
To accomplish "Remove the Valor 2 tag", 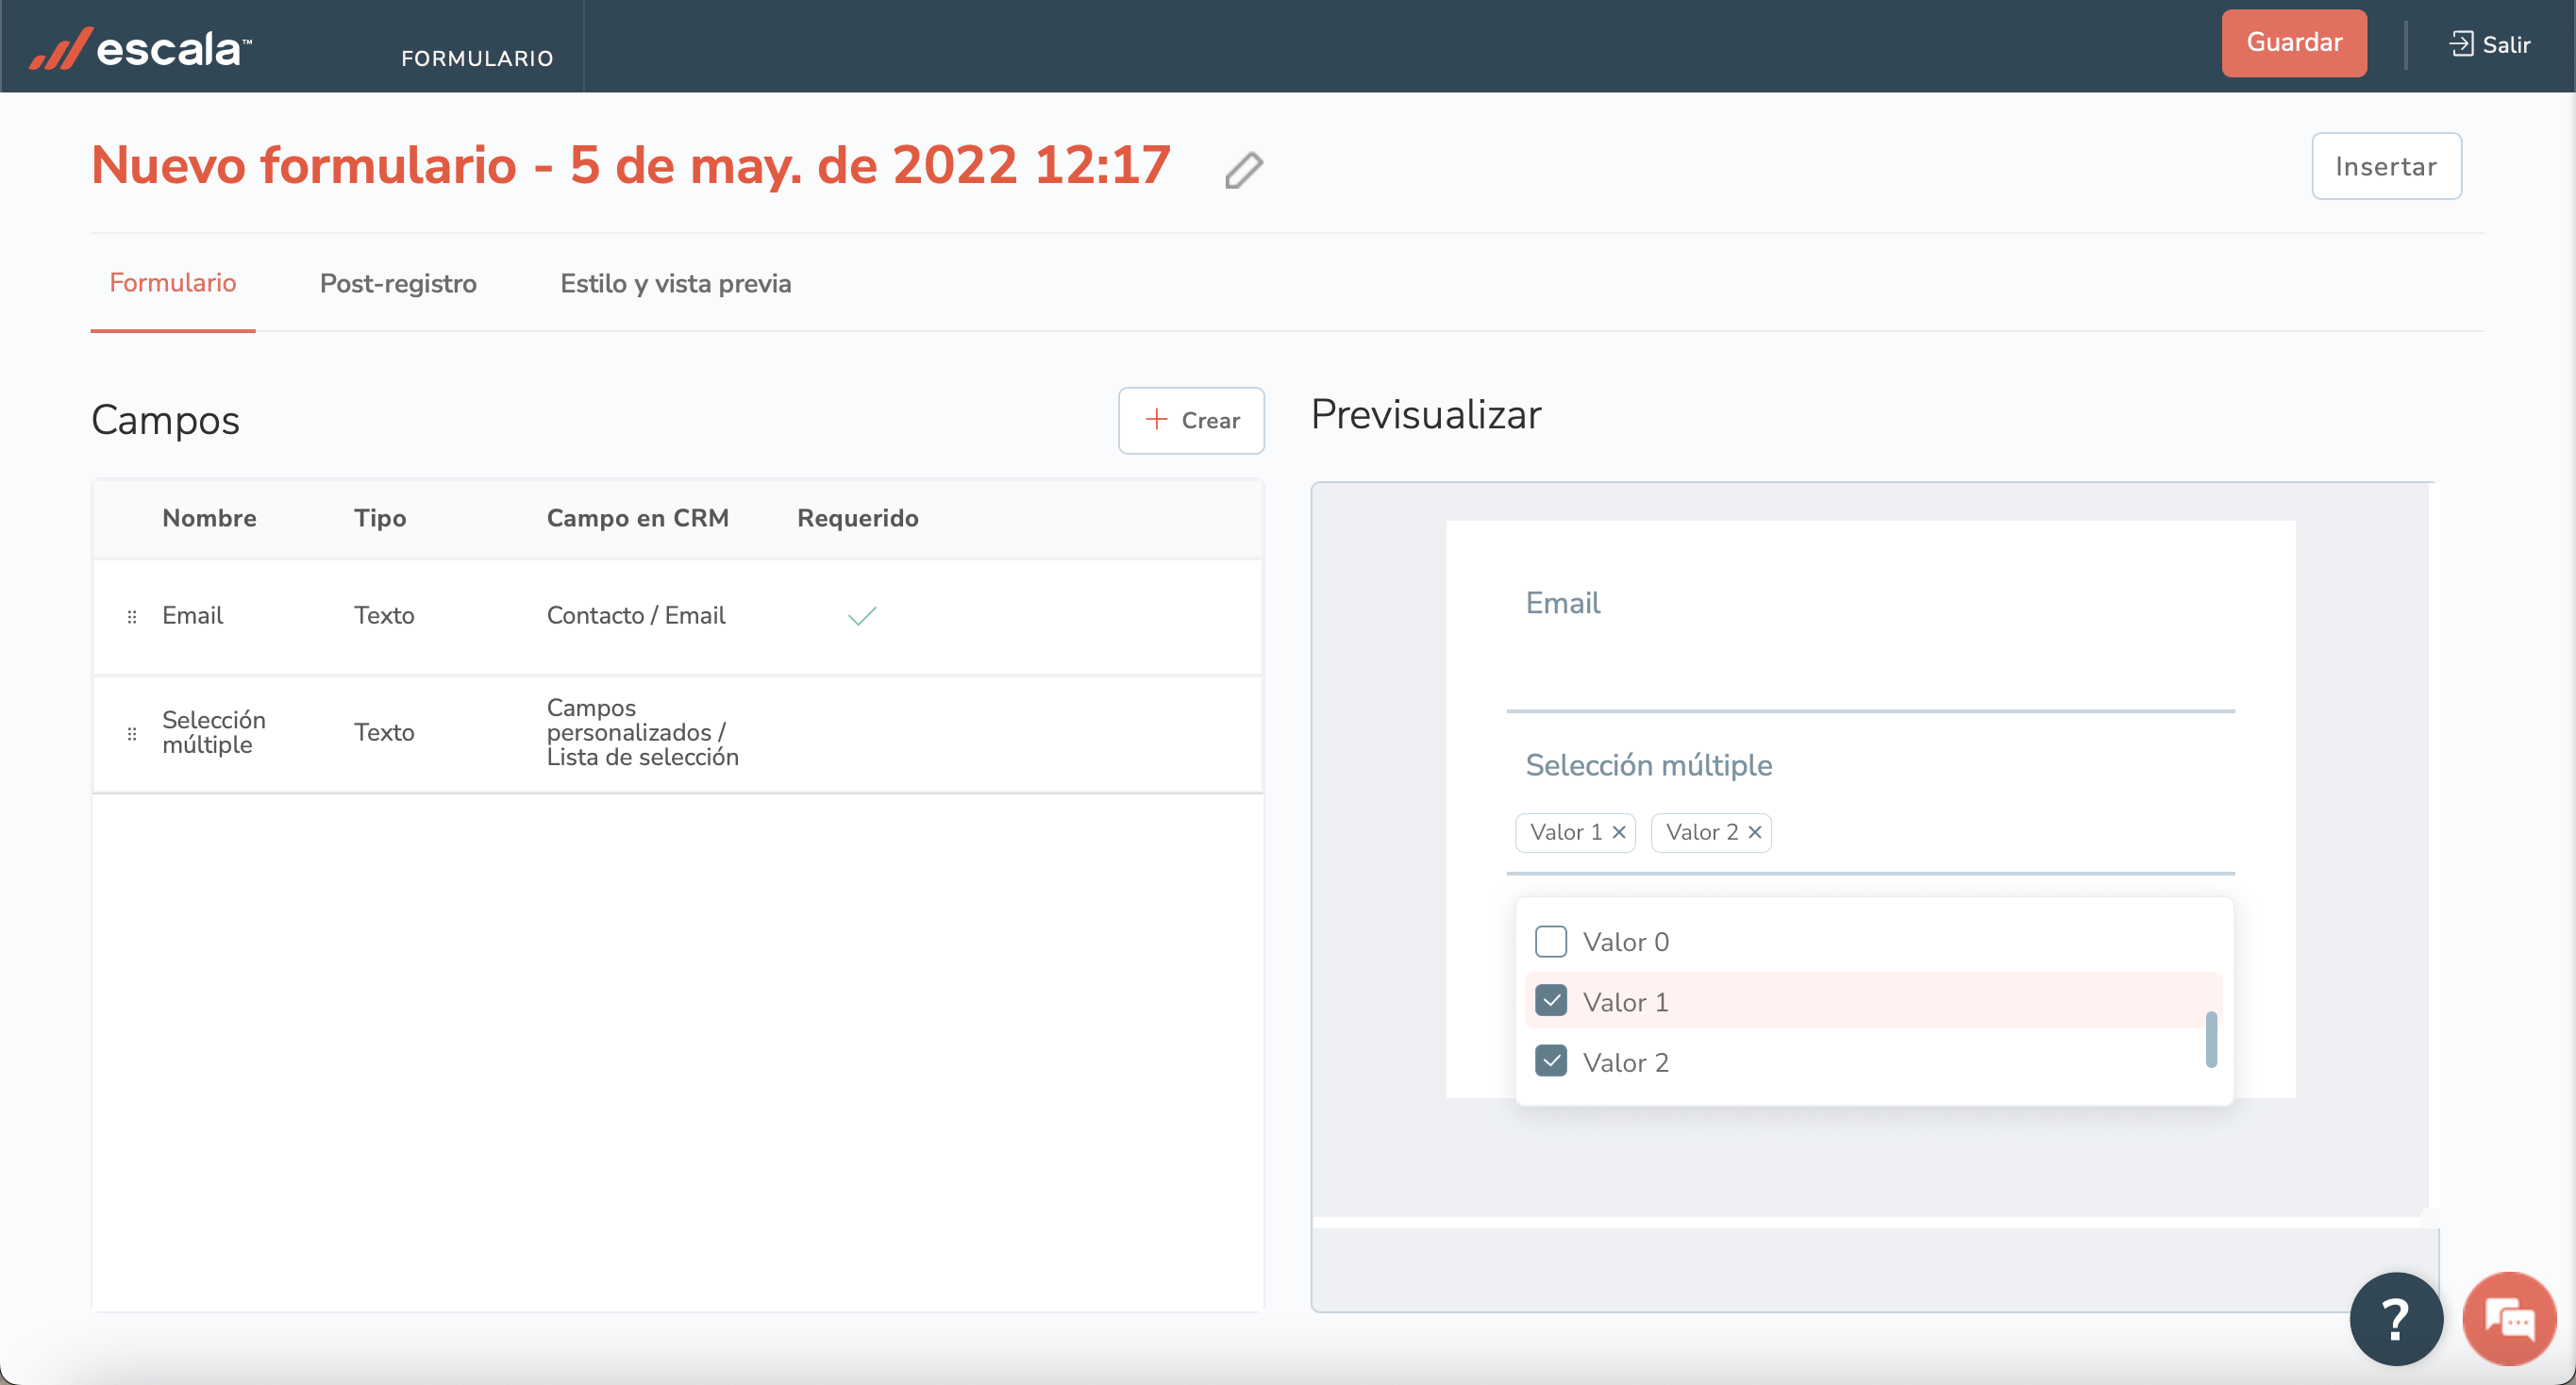I will (x=1755, y=832).
